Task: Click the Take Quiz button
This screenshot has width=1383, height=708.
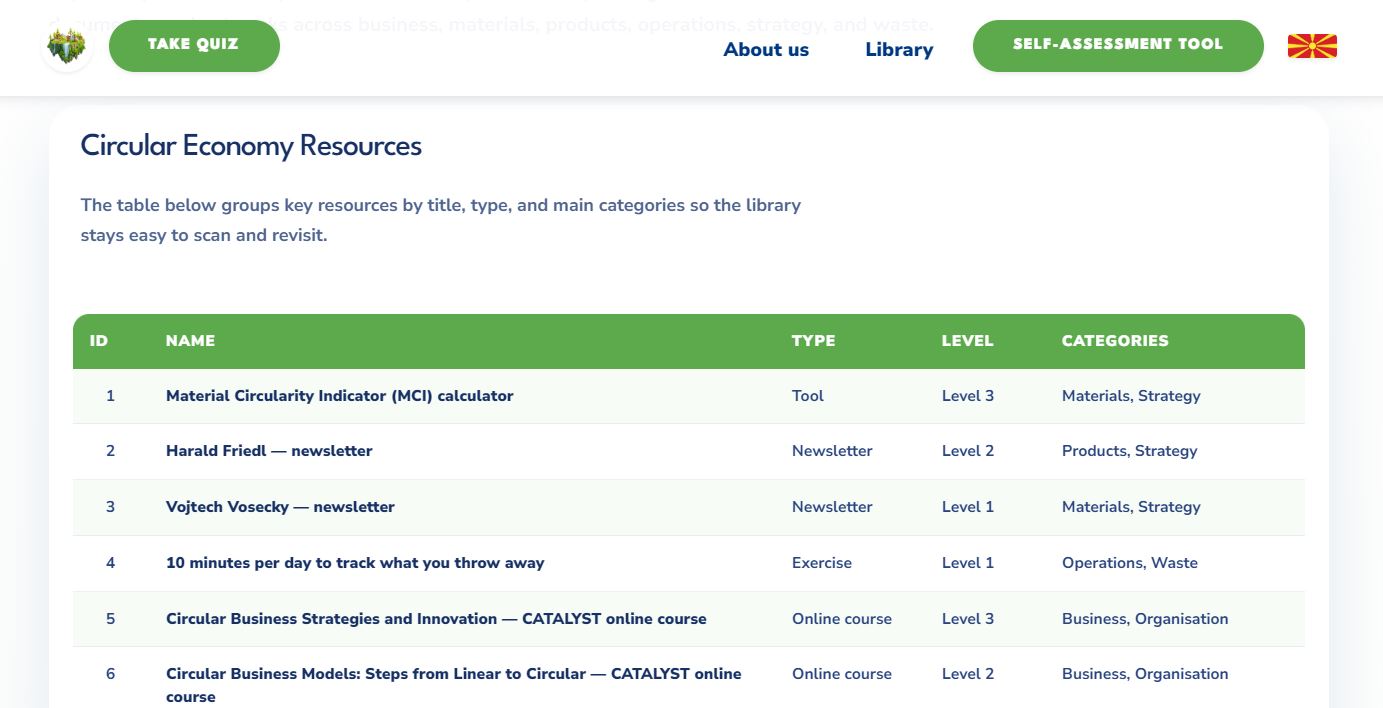Action: click(194, 45)
